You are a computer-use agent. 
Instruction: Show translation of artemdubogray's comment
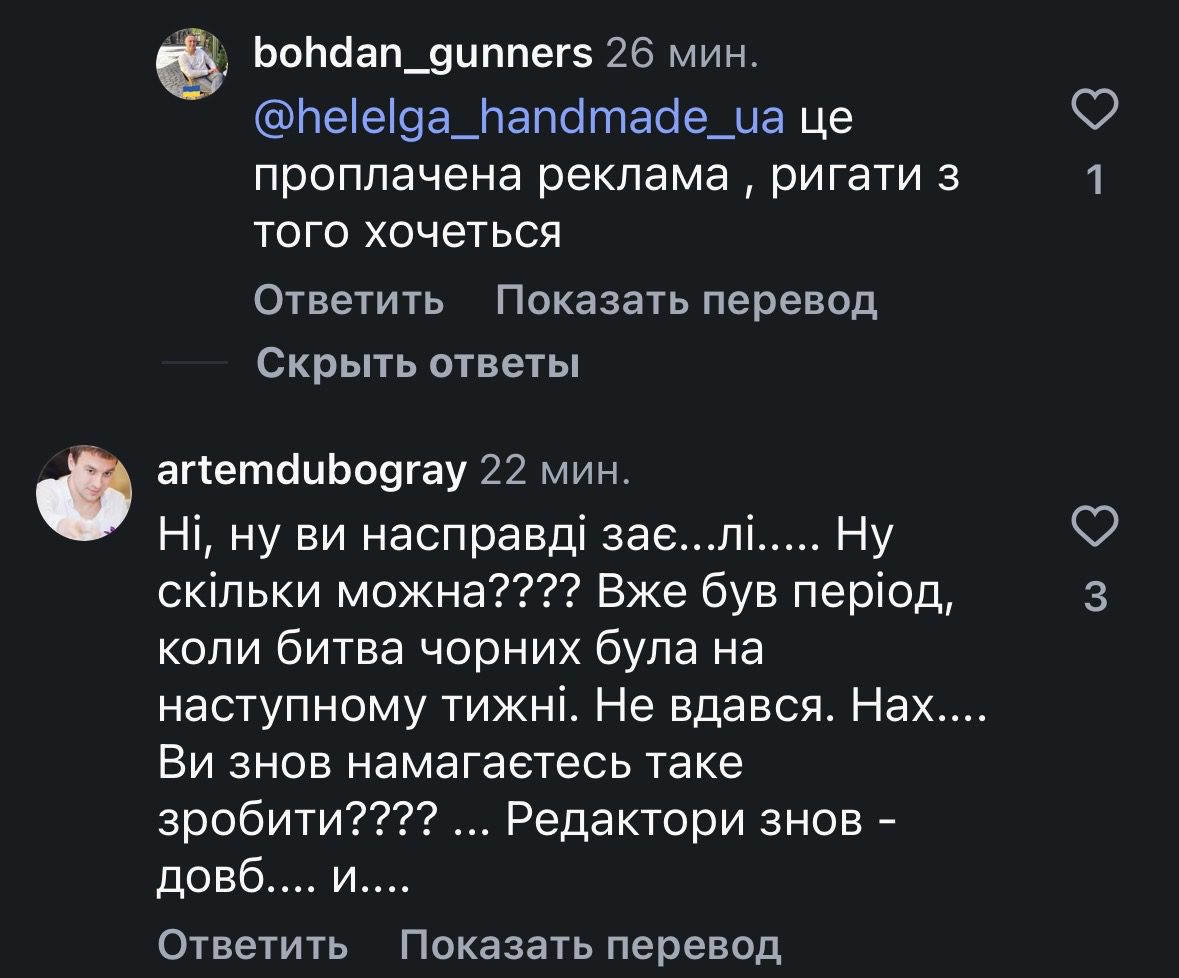(590, 943)
